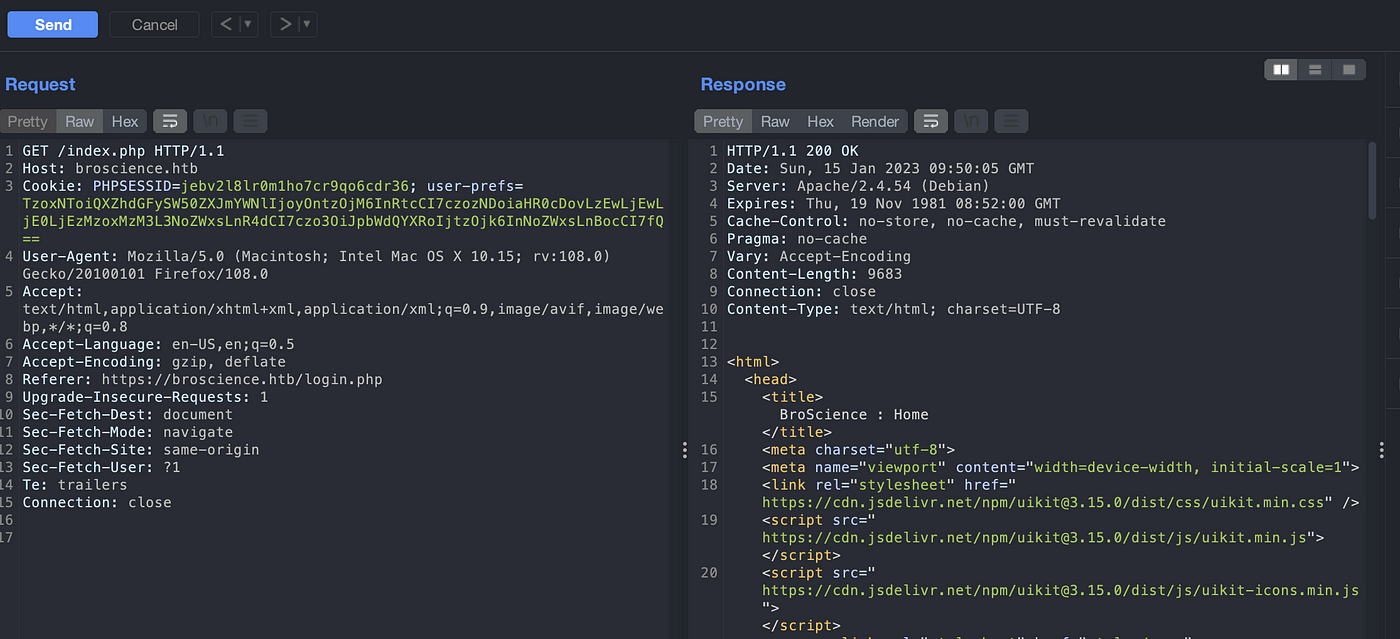Click the Cache-Control response header line
This screenshot has width=1400, height=639.
[946, 221]
